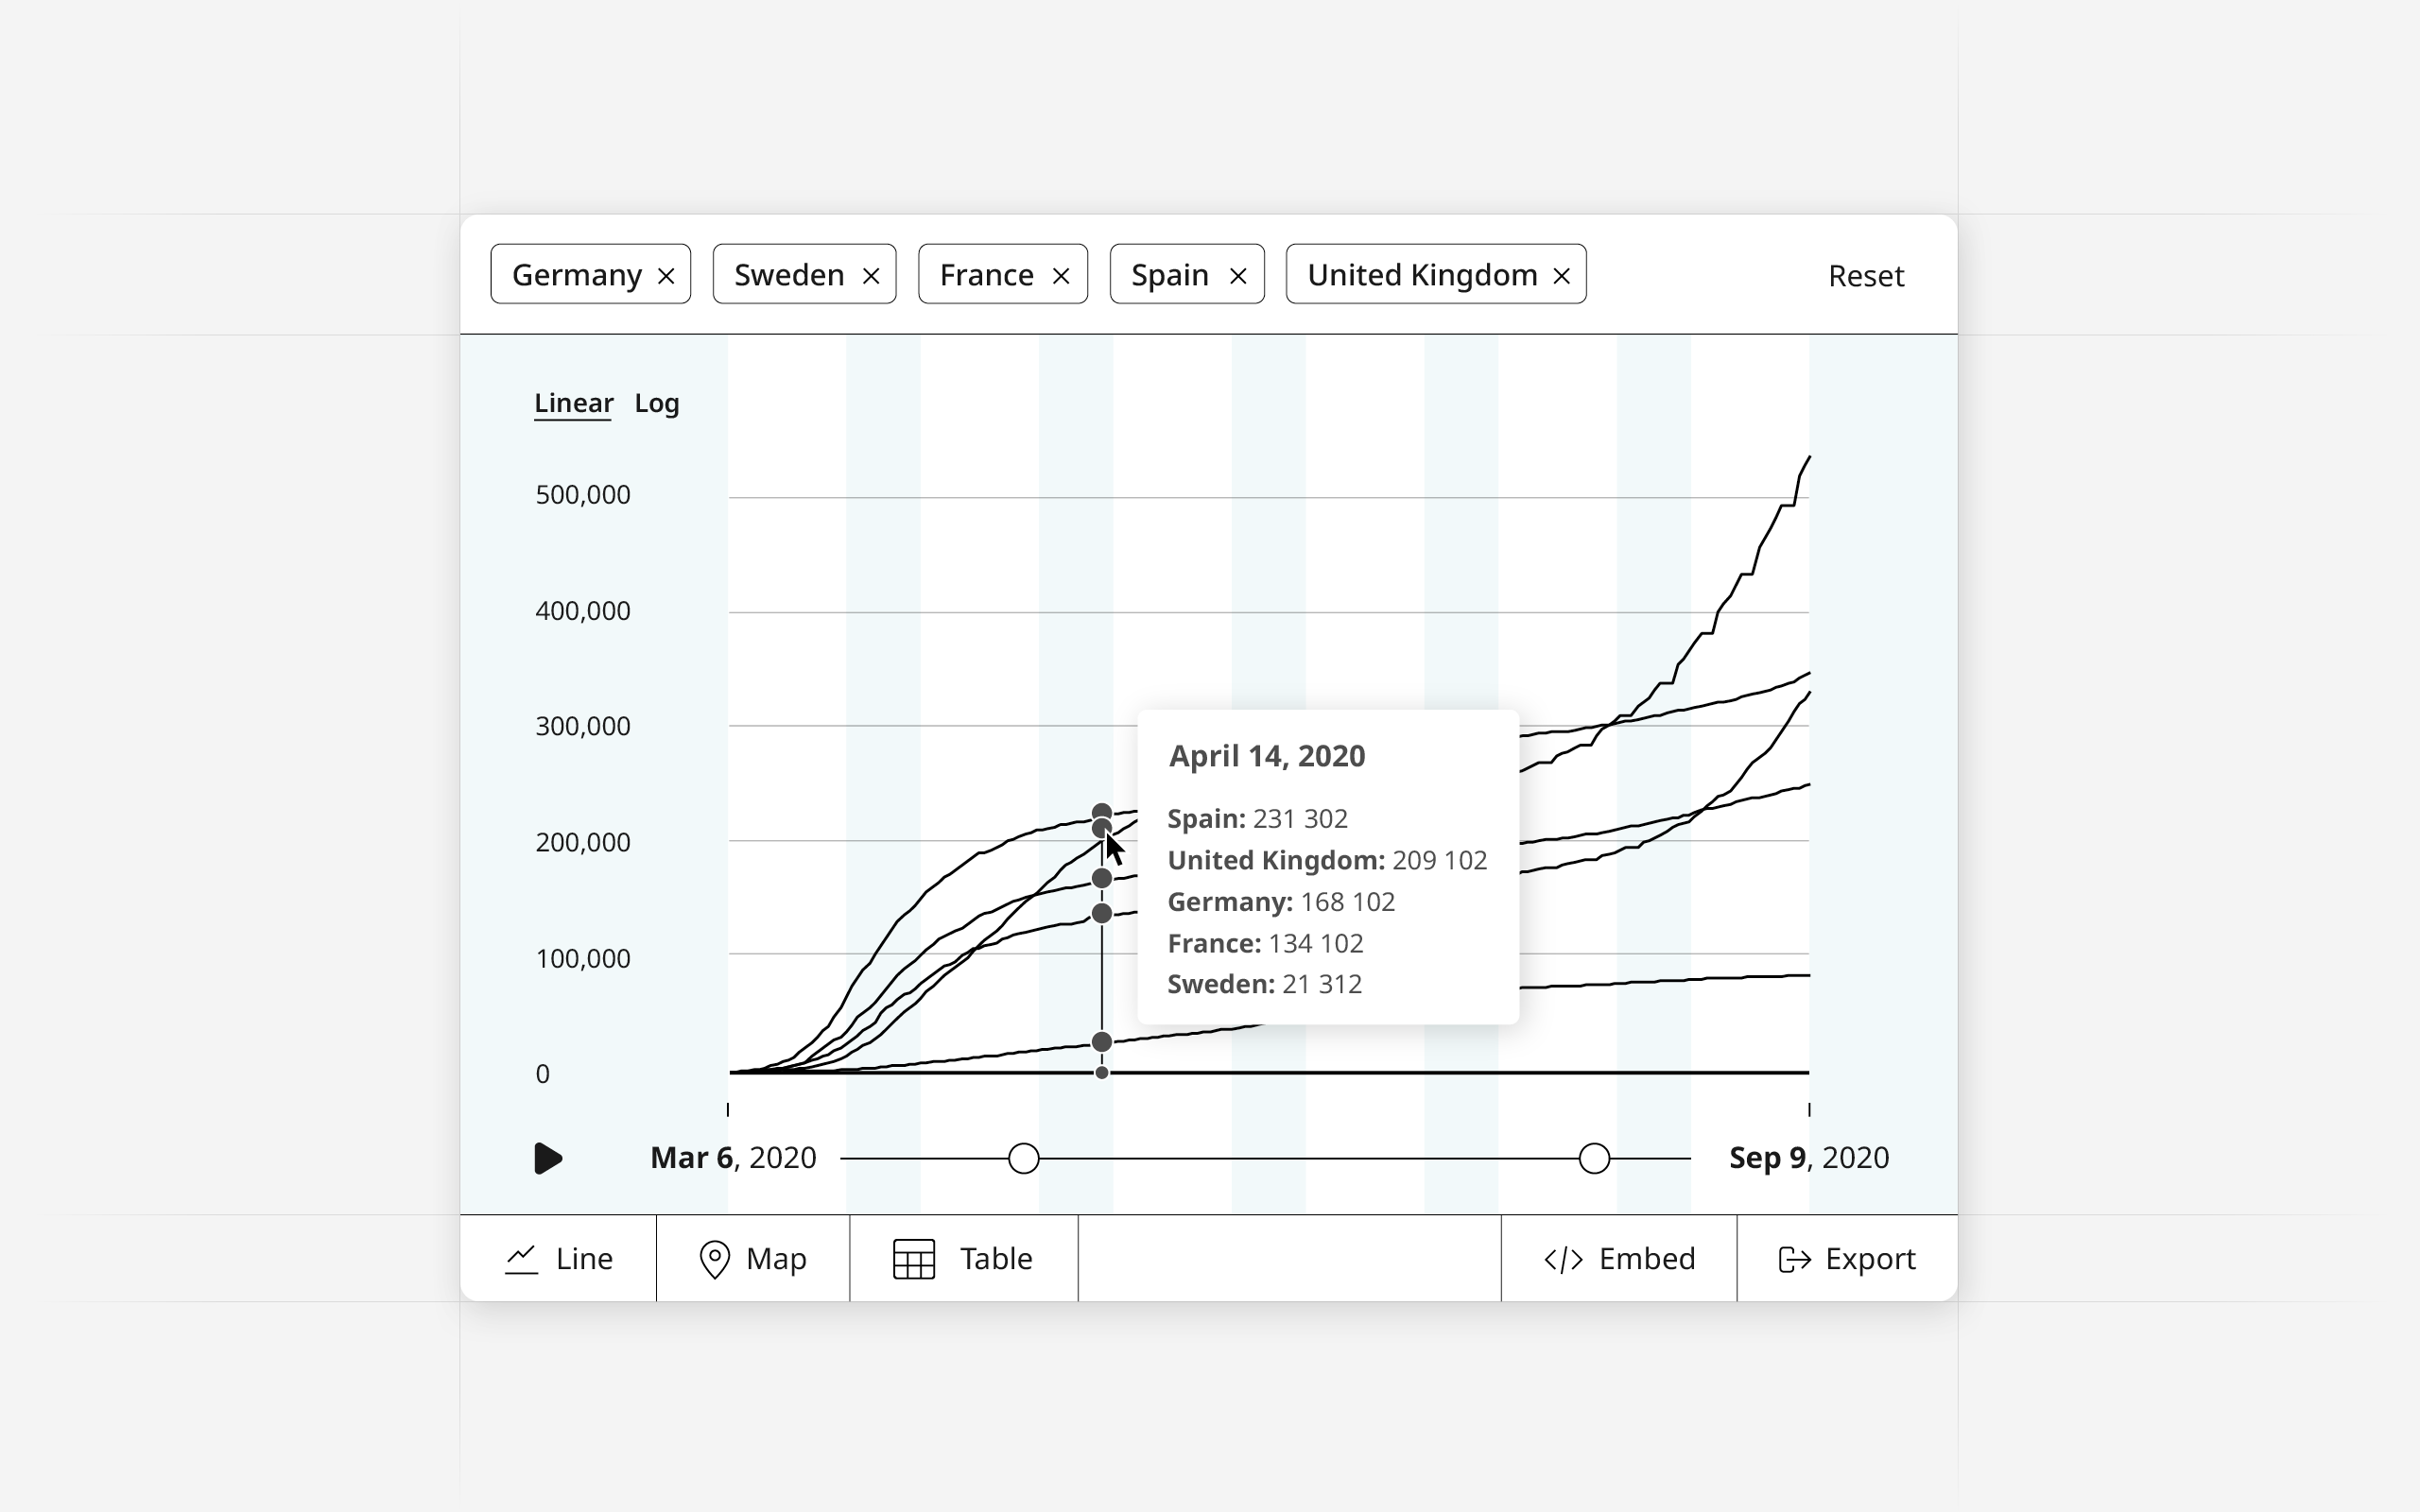Remove the France tag via X
This screenshot has width=2420, height=1512.
(1061, 276)
